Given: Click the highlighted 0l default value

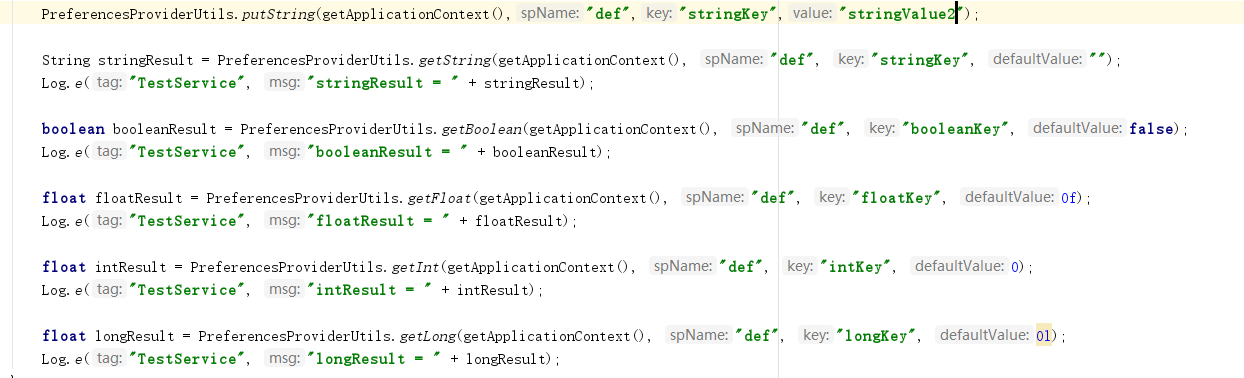Looking at the screenshot, I should [1045, 336].
